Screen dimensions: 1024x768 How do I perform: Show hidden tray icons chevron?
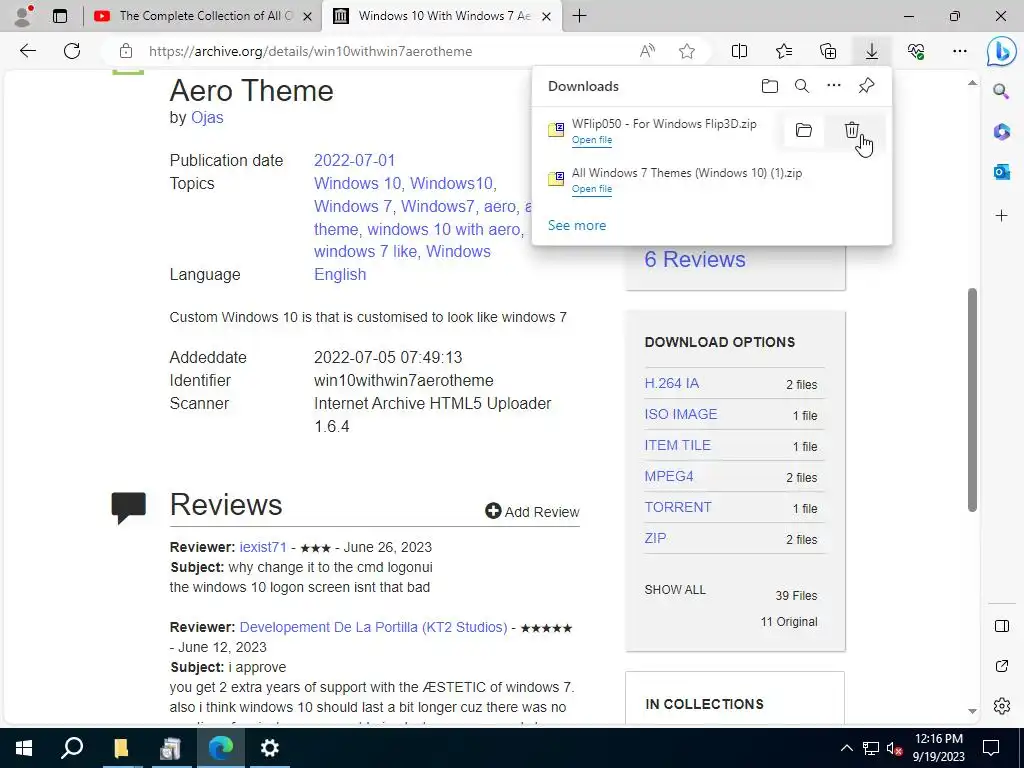click(x=846, y=748)
